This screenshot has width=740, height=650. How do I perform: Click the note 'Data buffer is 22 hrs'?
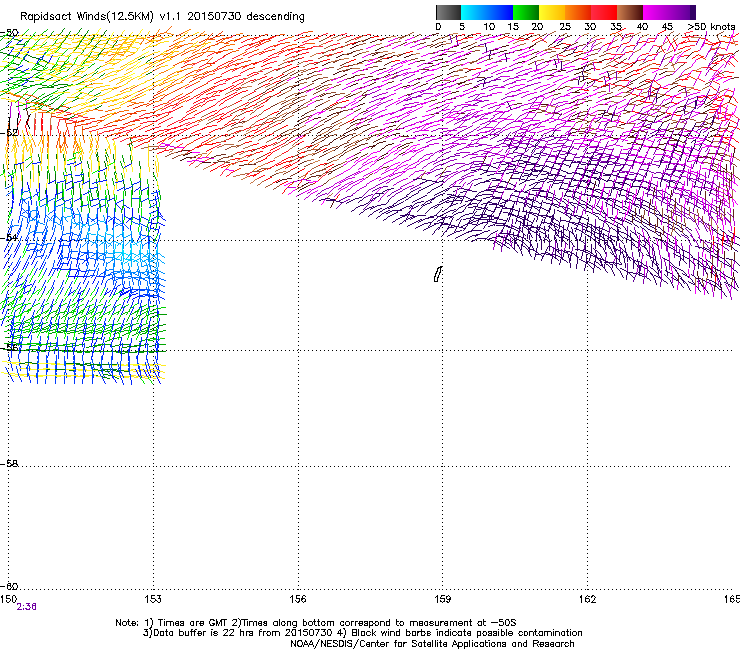coord(205,633)
